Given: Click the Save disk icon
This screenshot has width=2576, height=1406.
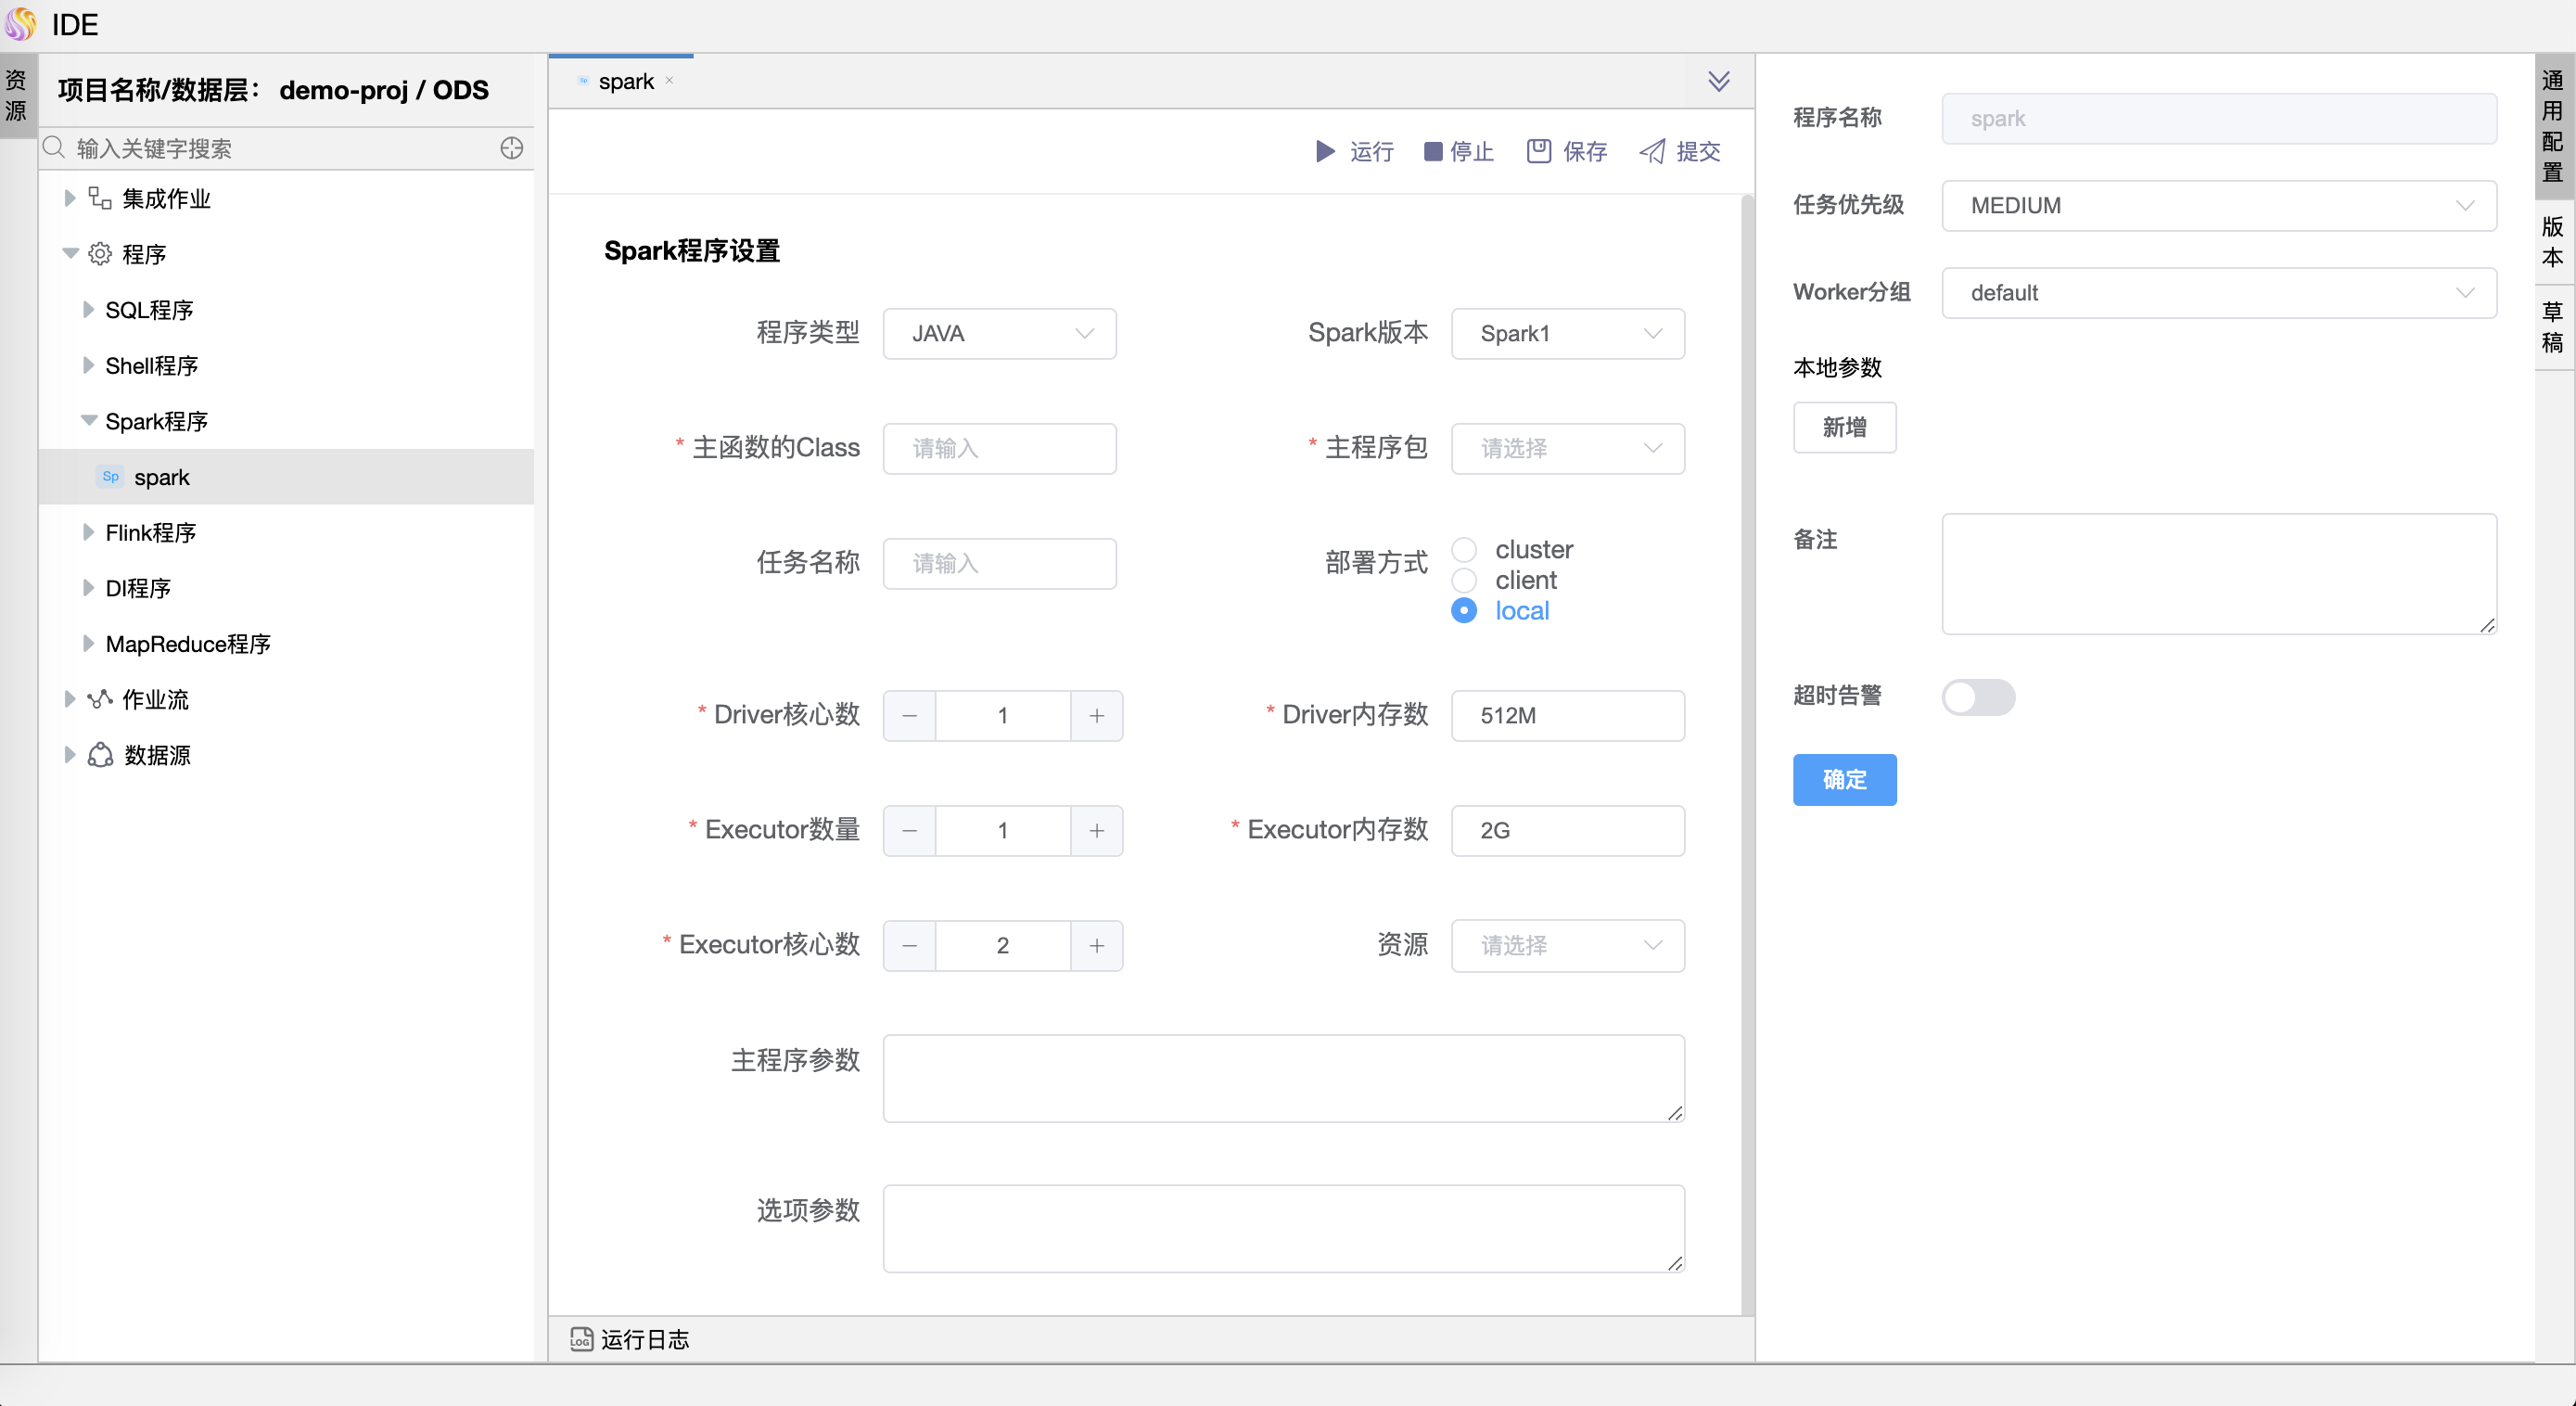Looking at the screenshot, I should pos(1538,151).
